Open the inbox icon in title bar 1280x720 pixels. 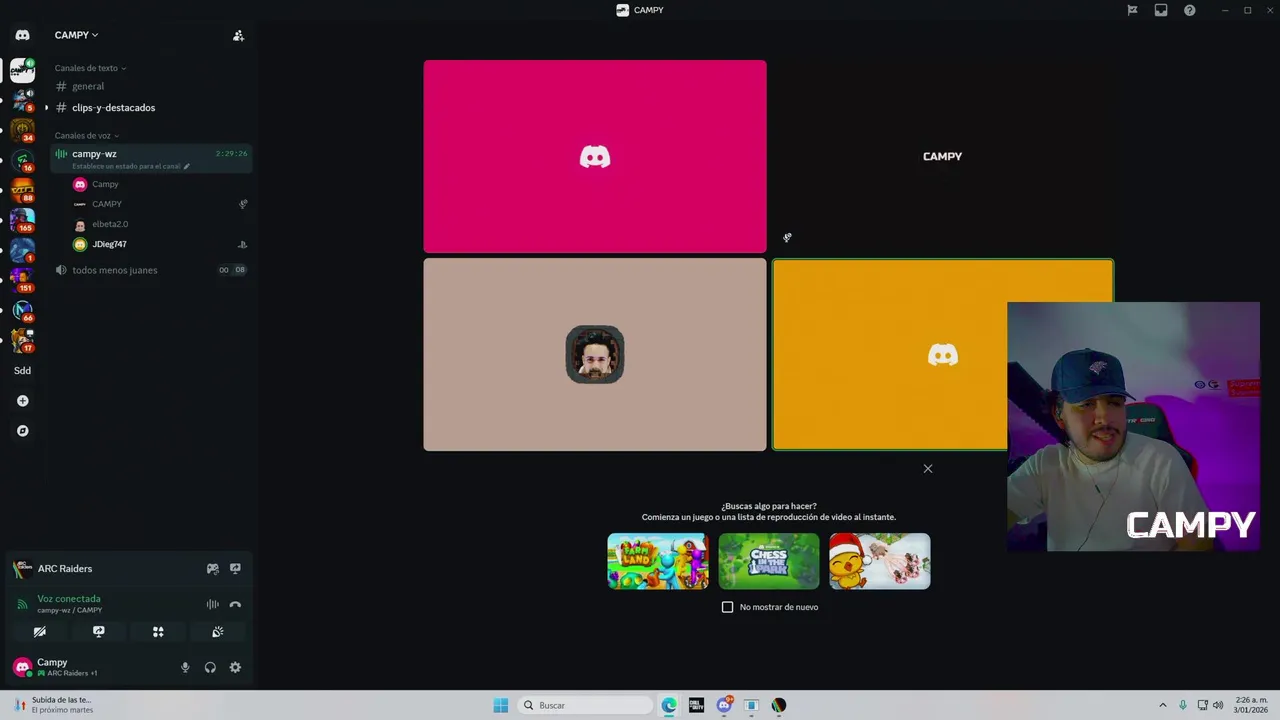click(x=1161, y=10)
